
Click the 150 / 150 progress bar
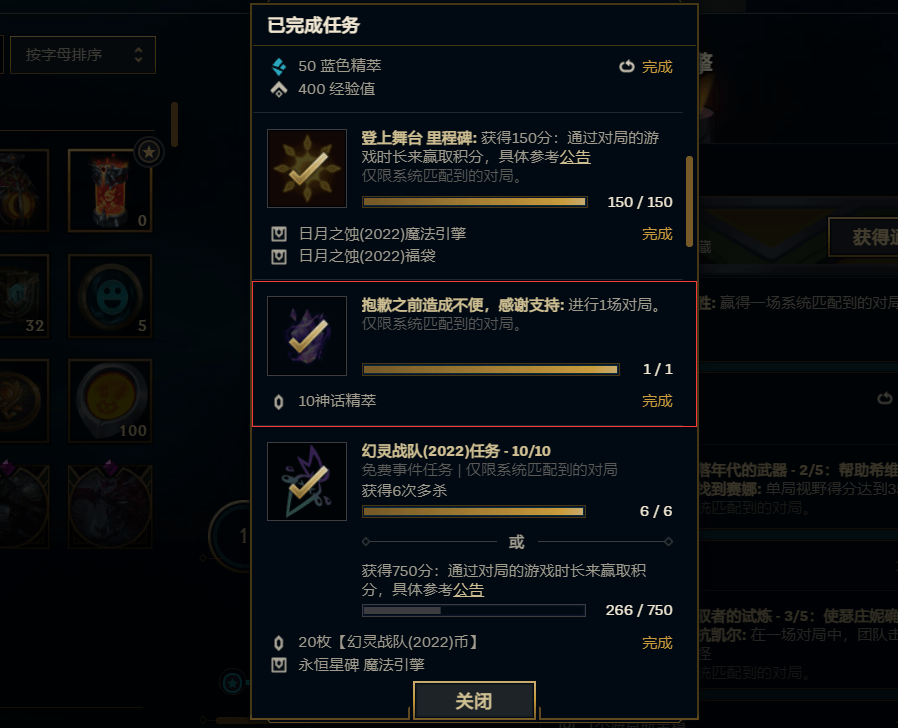pos(475,202)
